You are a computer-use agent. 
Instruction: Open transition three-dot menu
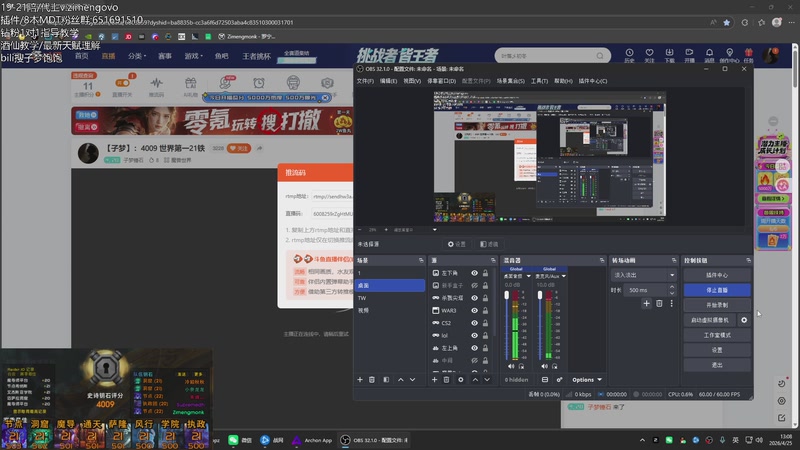tap(671, 303)
